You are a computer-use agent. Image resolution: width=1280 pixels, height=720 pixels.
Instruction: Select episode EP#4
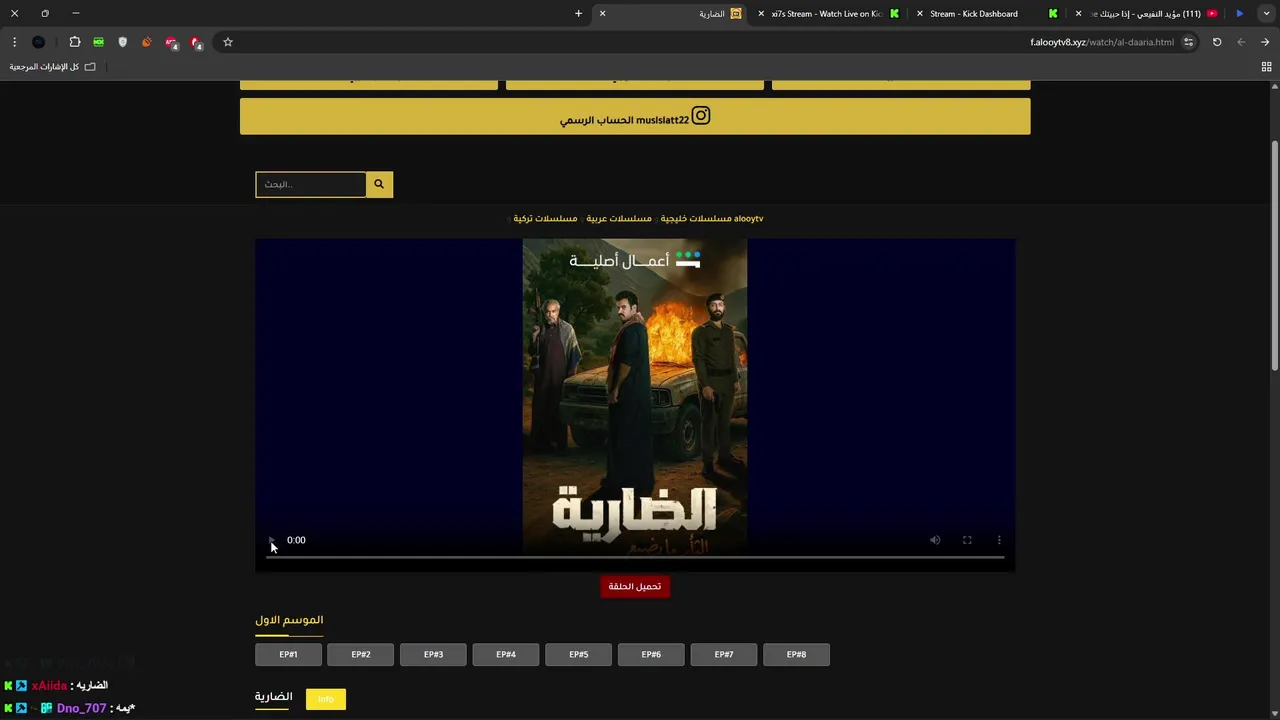point(506,655)
